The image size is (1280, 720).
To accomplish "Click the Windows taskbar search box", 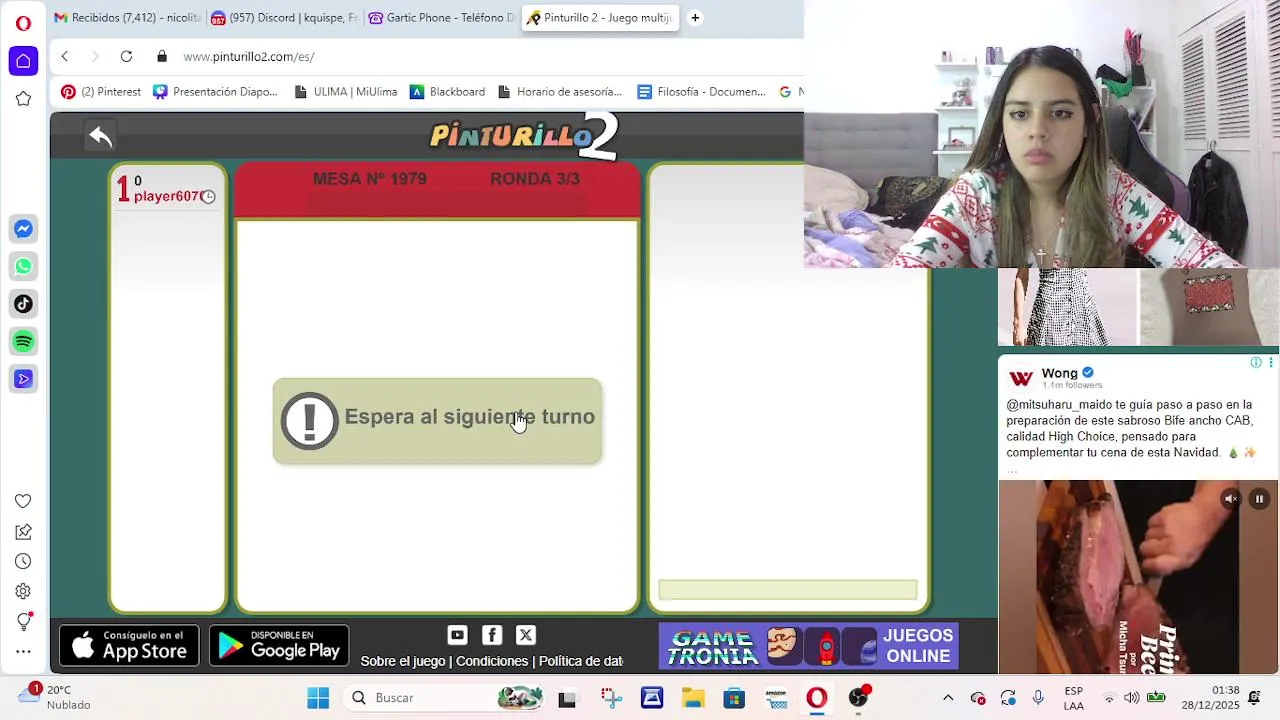I will tap(445, 698).
